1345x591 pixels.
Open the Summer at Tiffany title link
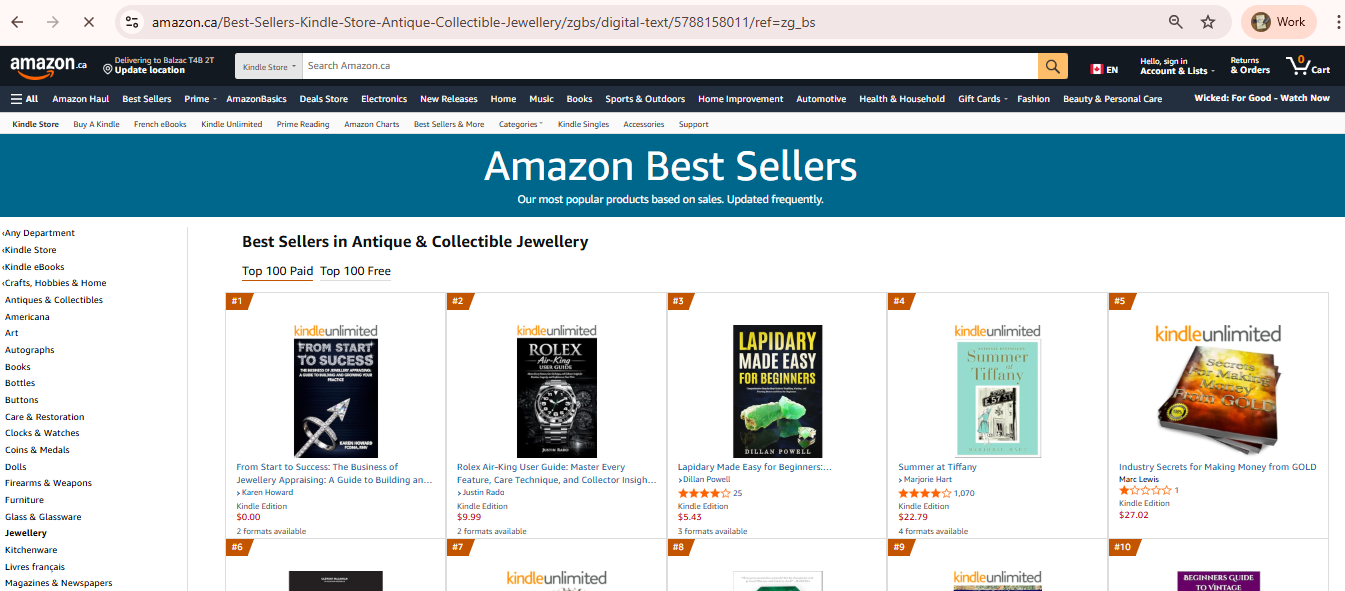(937, 467)
